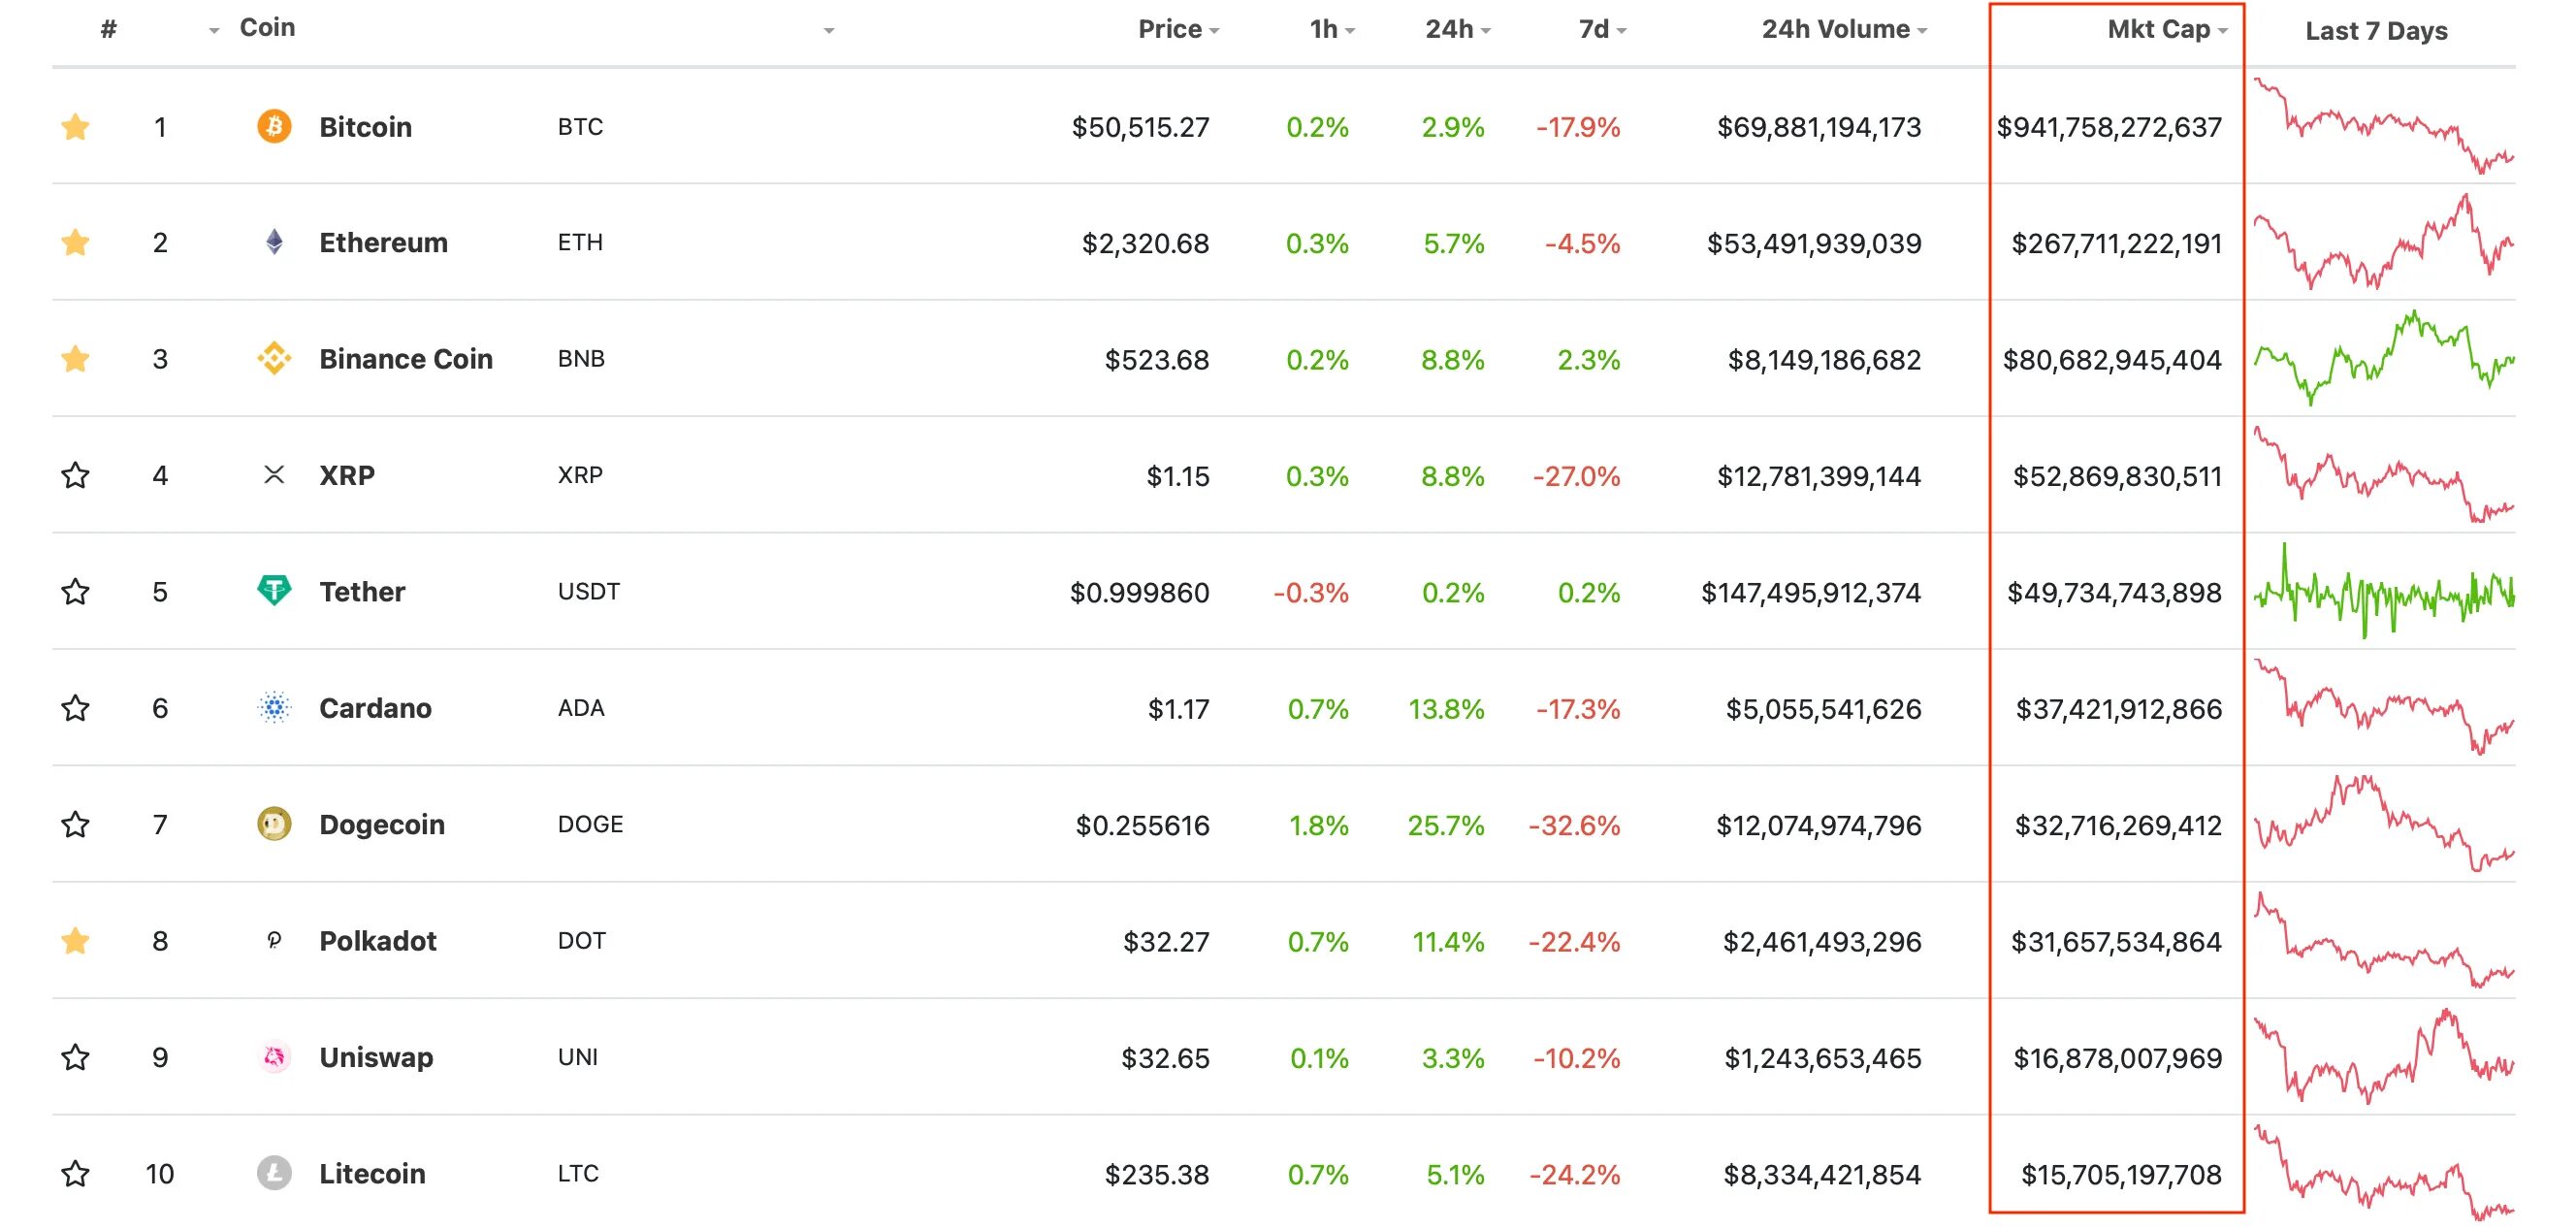Viewport: 2576px width, 1230px height.
Task: Favorite Litecoin with the star
Action: click(x=75, y=1173)
